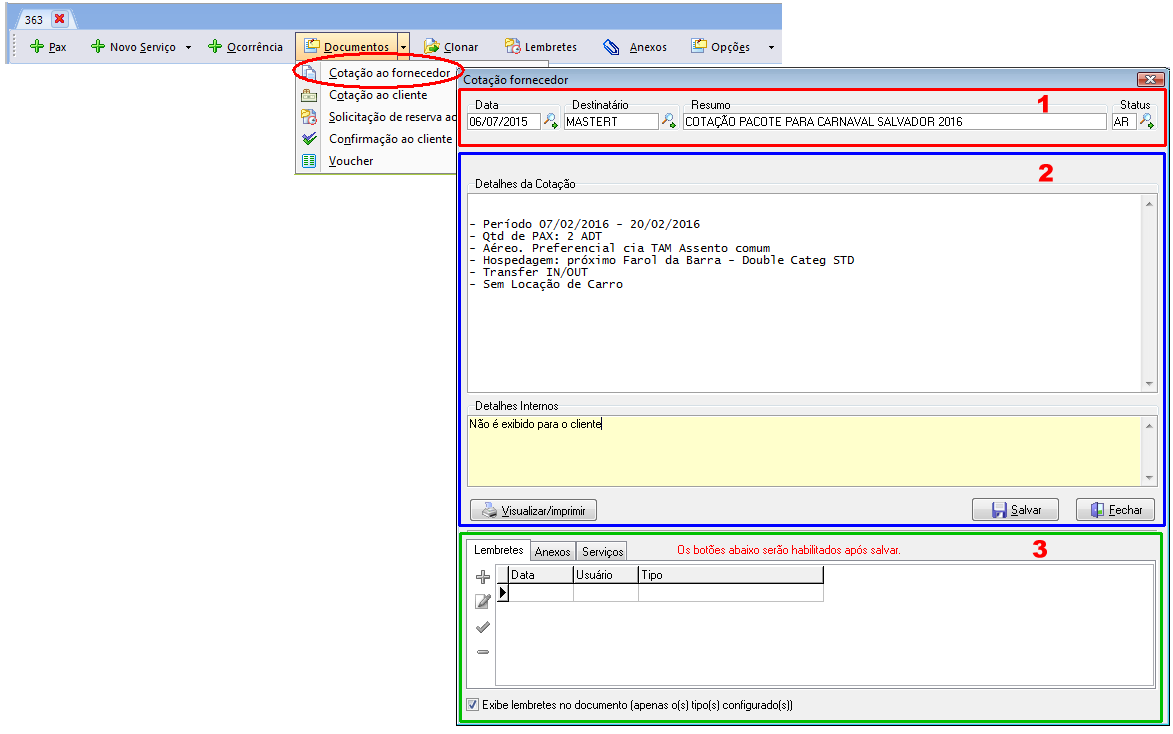Choose Cotação ao cliente menu entry

[x=378, y=95]
